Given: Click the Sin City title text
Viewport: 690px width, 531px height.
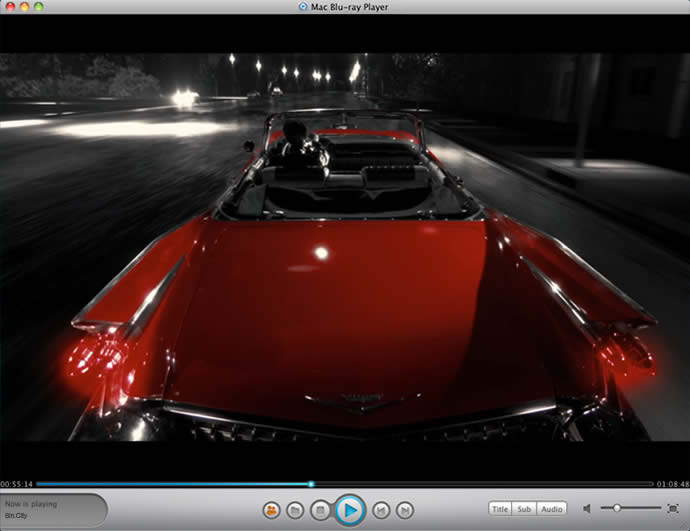Looking at the screenshot, I should (16, 515).
